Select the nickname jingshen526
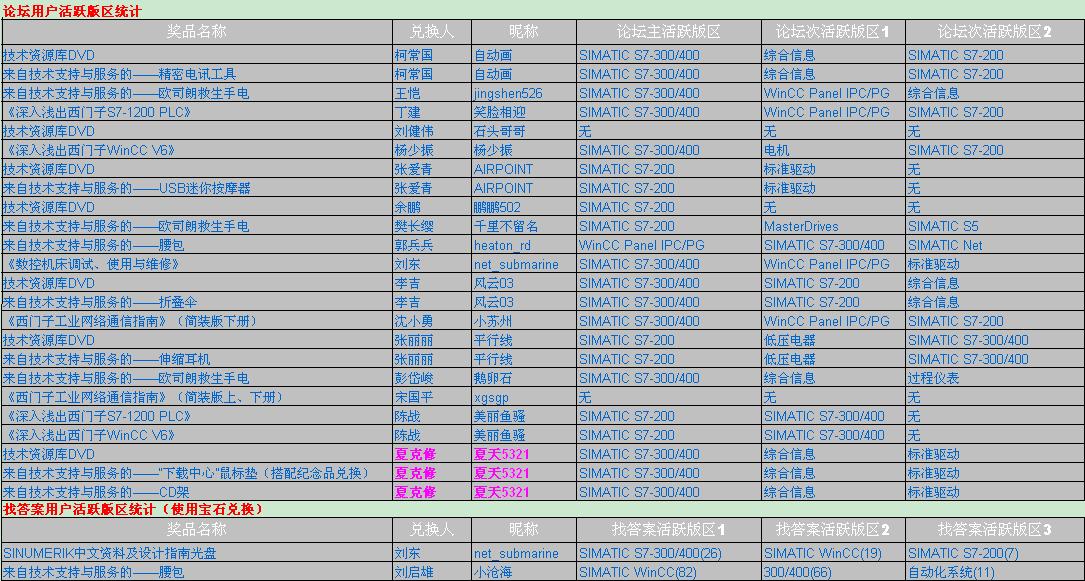The width and height of the screenshot is (1085, 581). point(508,93)
